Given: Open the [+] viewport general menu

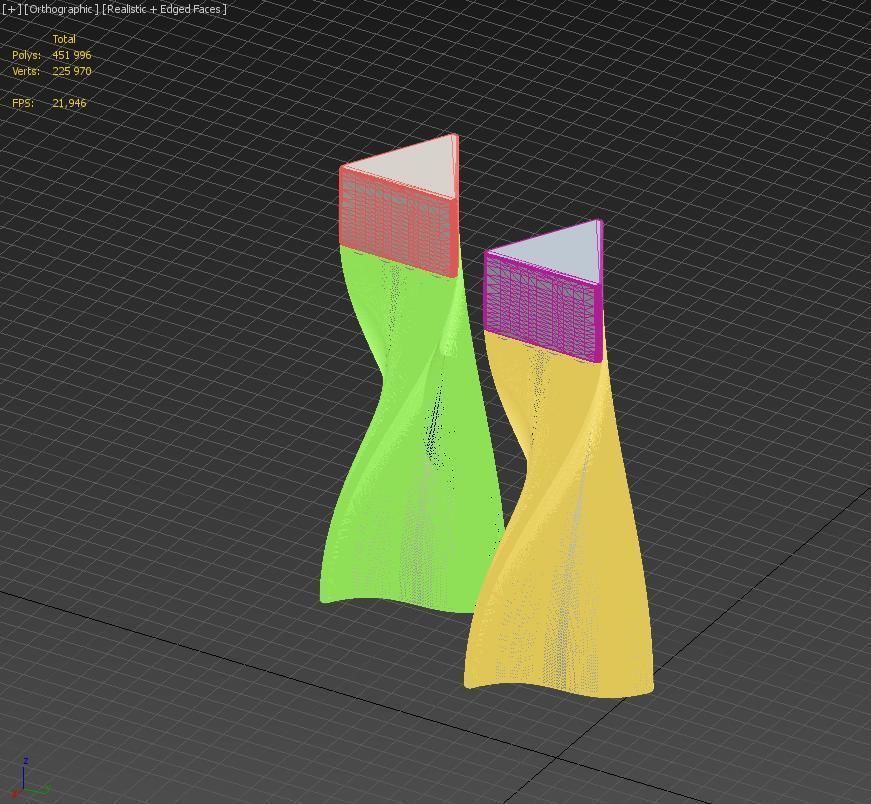Looking at the screenshot, I should click(11, 9).
